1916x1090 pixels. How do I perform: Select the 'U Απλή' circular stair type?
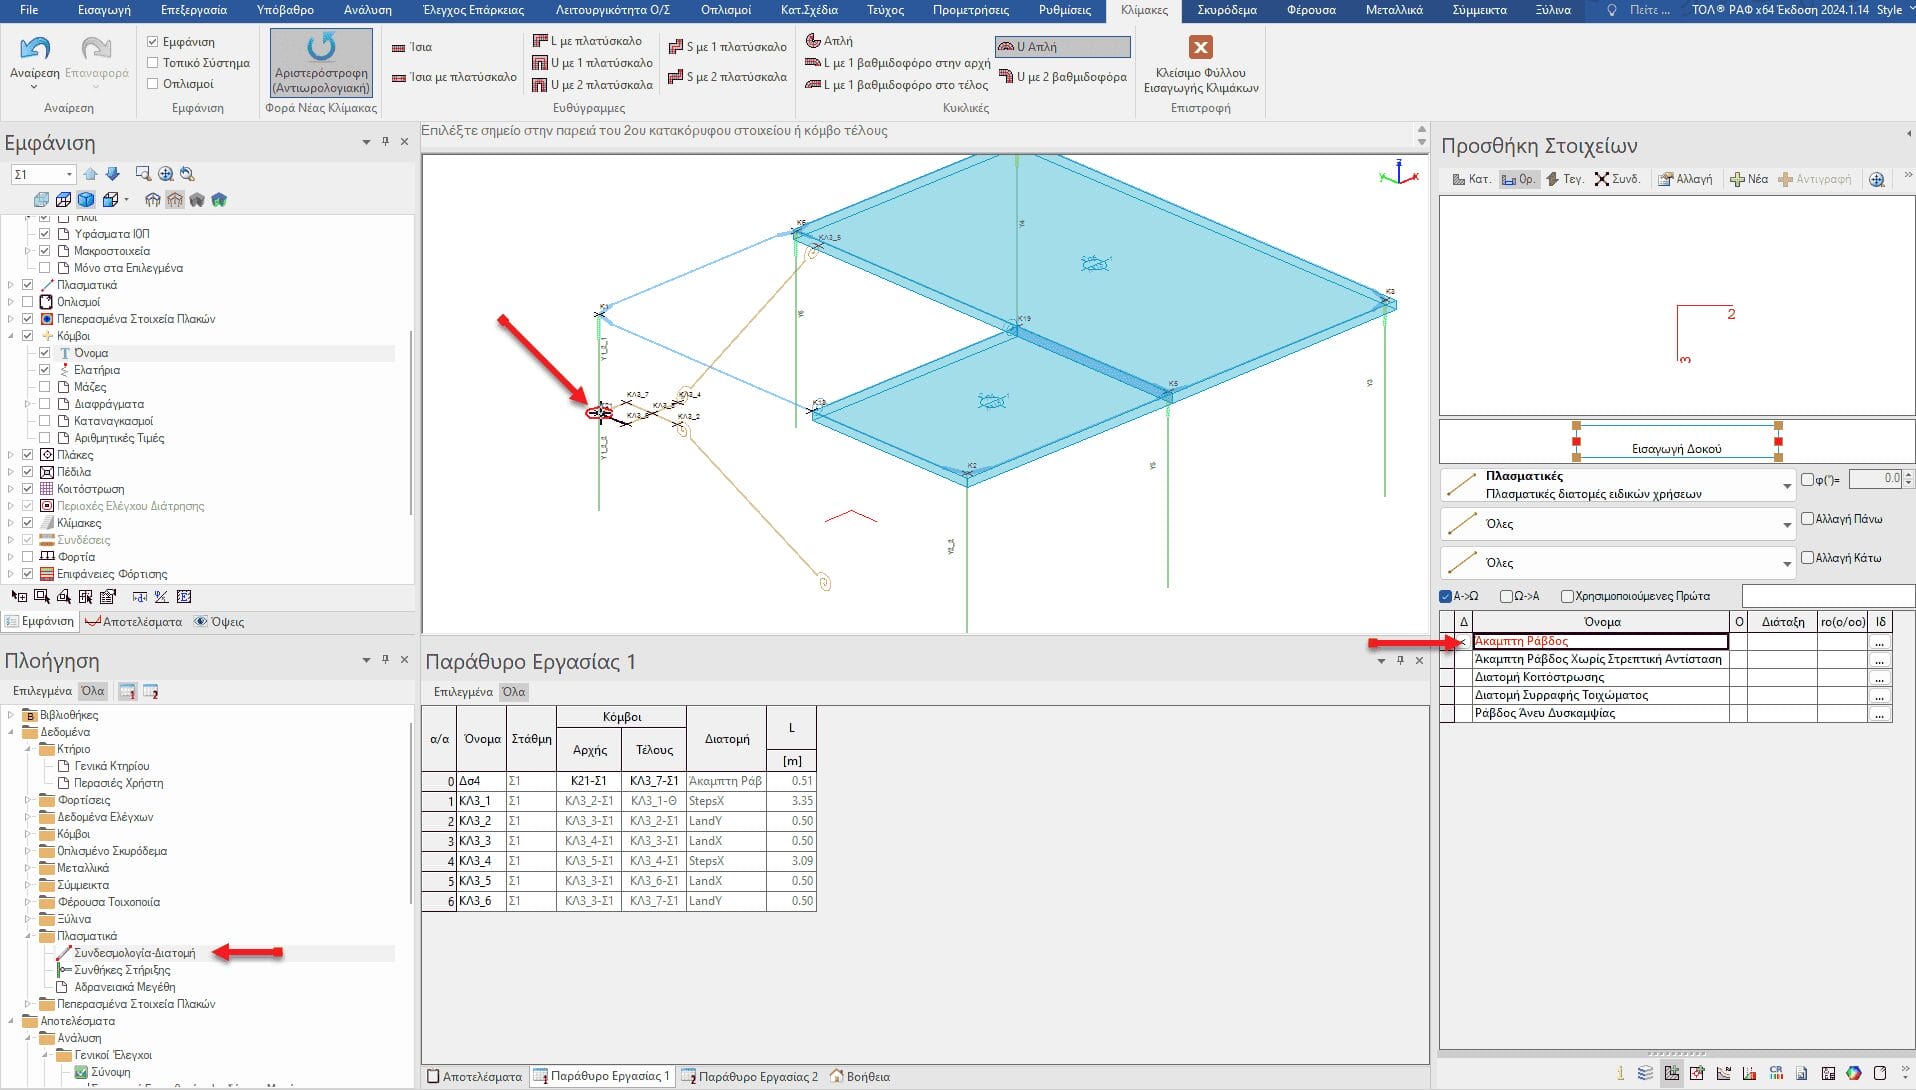[1062, 47]
